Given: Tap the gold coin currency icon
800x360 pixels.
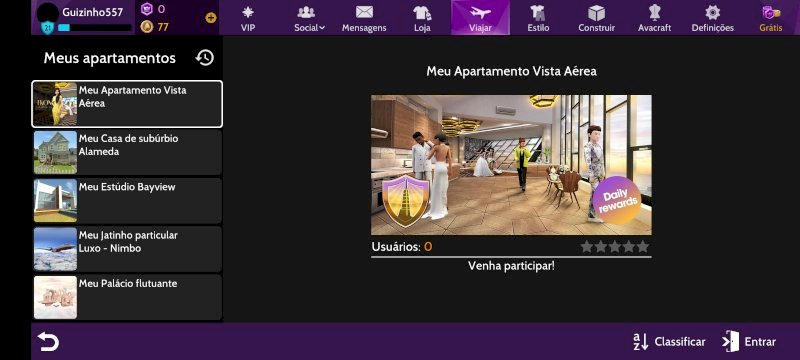Looking at the screenshot, I should coord(146,27).
